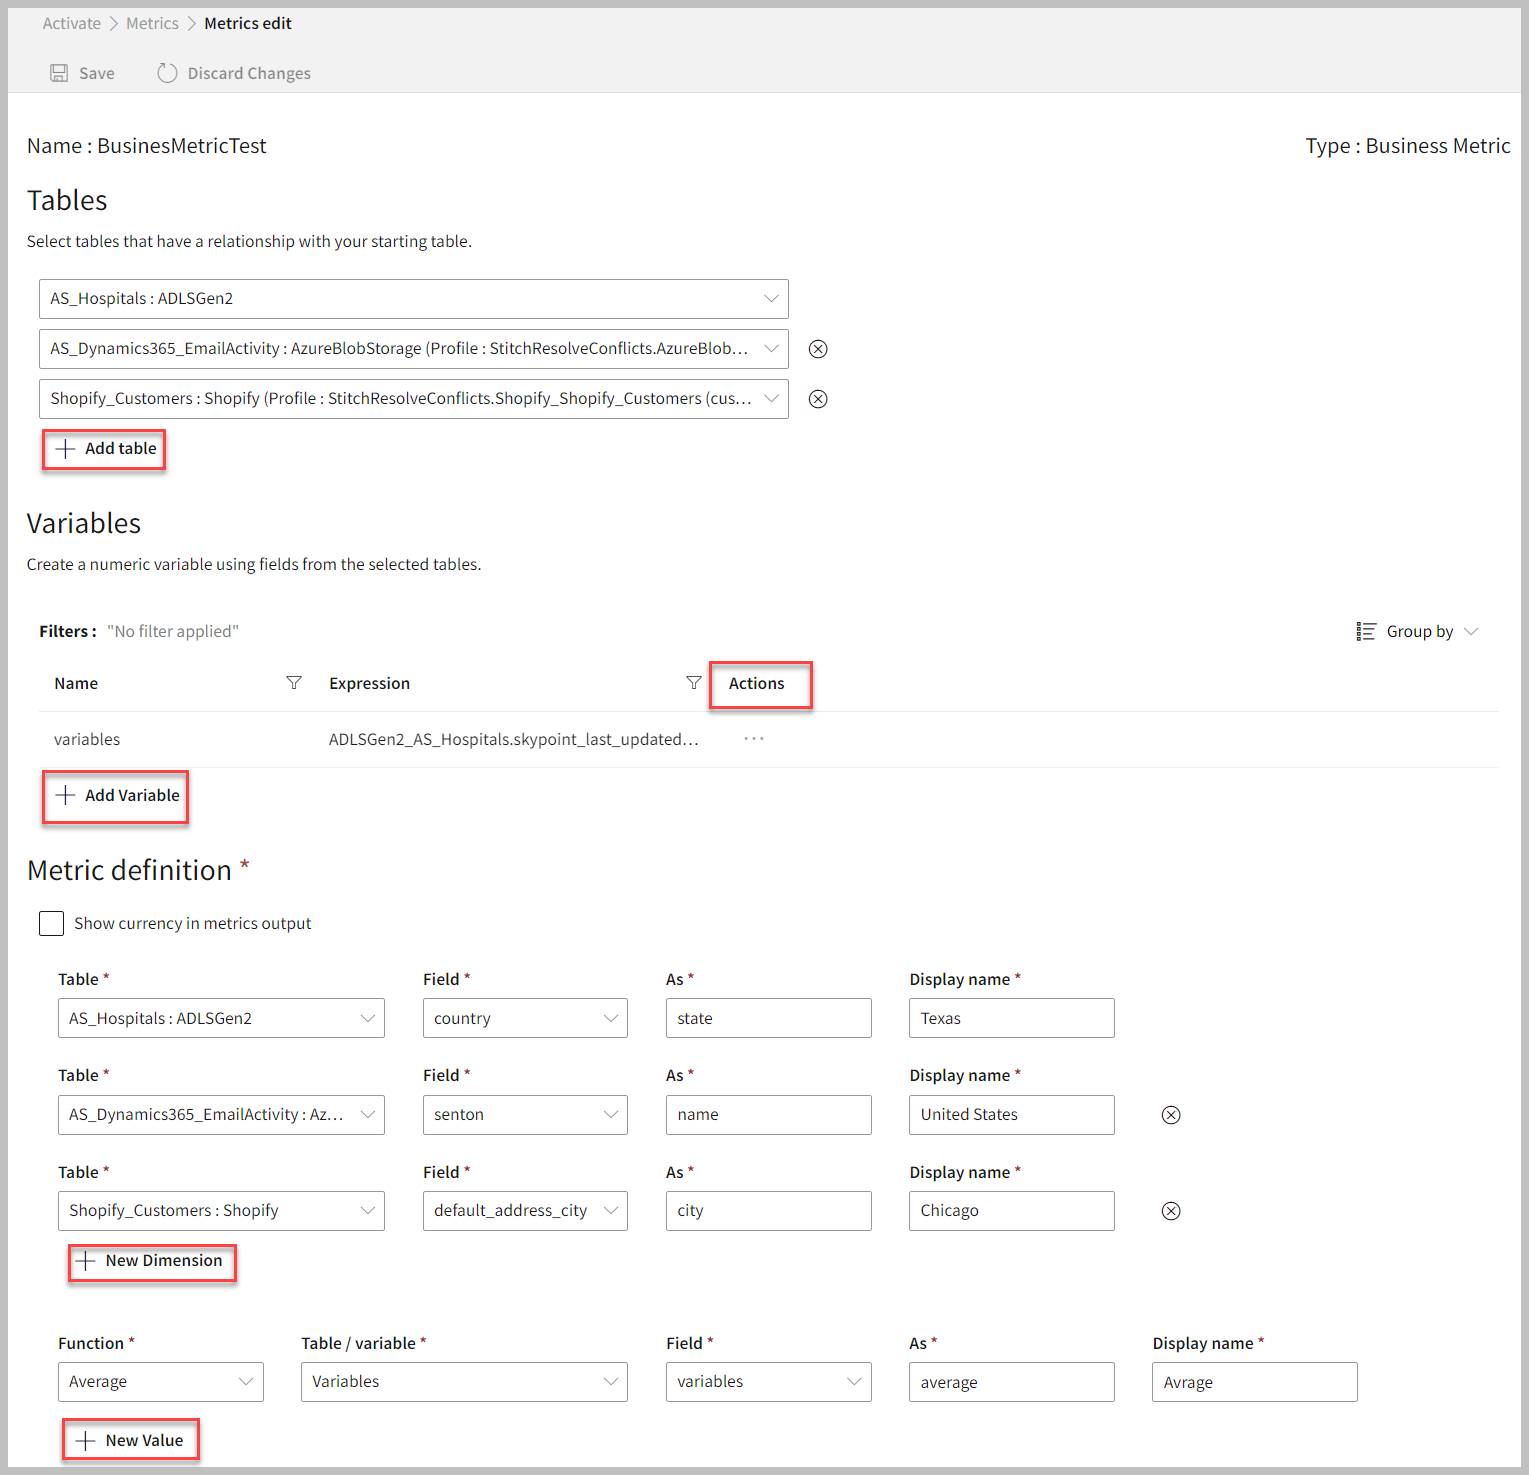The width and height of the screenshot is (1529, 1475).
Task: Open the Variables Table / variable dropdown
Action: tap(464, 1382)
